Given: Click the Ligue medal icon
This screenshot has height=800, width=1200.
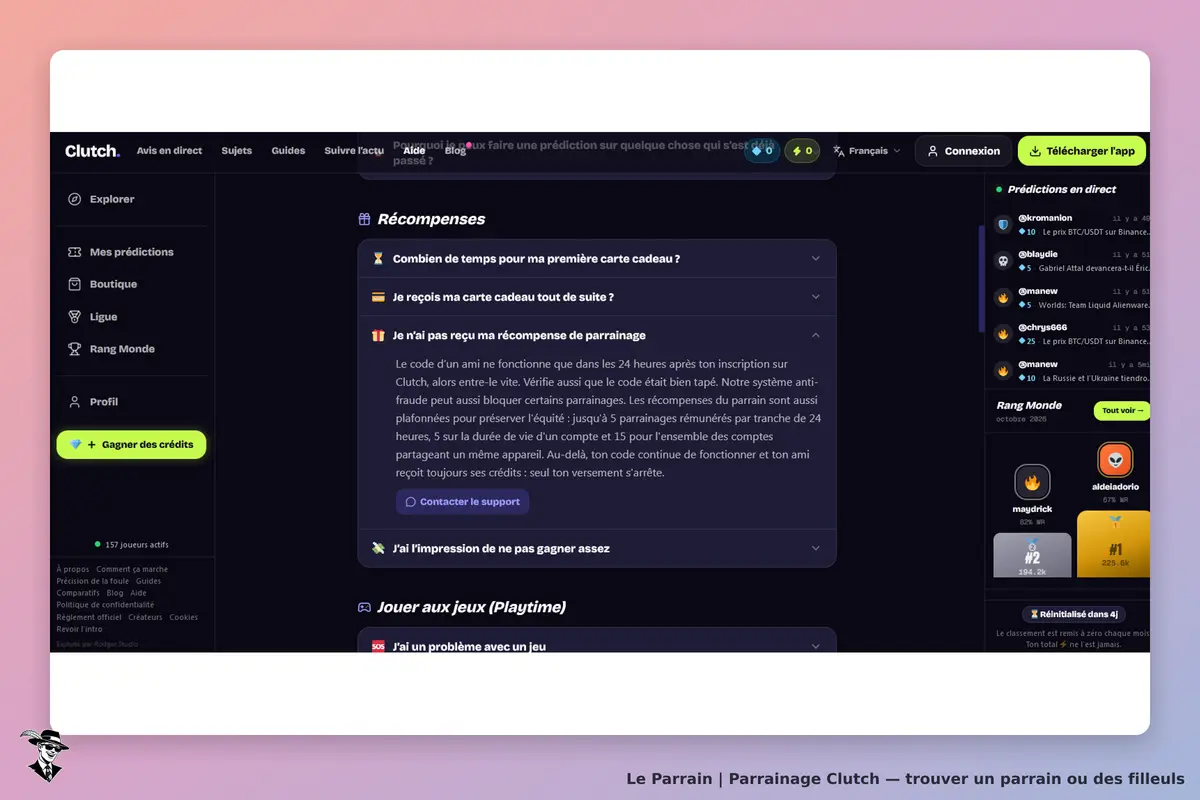Looking at the screenshot, I should (x=74, y=317).
